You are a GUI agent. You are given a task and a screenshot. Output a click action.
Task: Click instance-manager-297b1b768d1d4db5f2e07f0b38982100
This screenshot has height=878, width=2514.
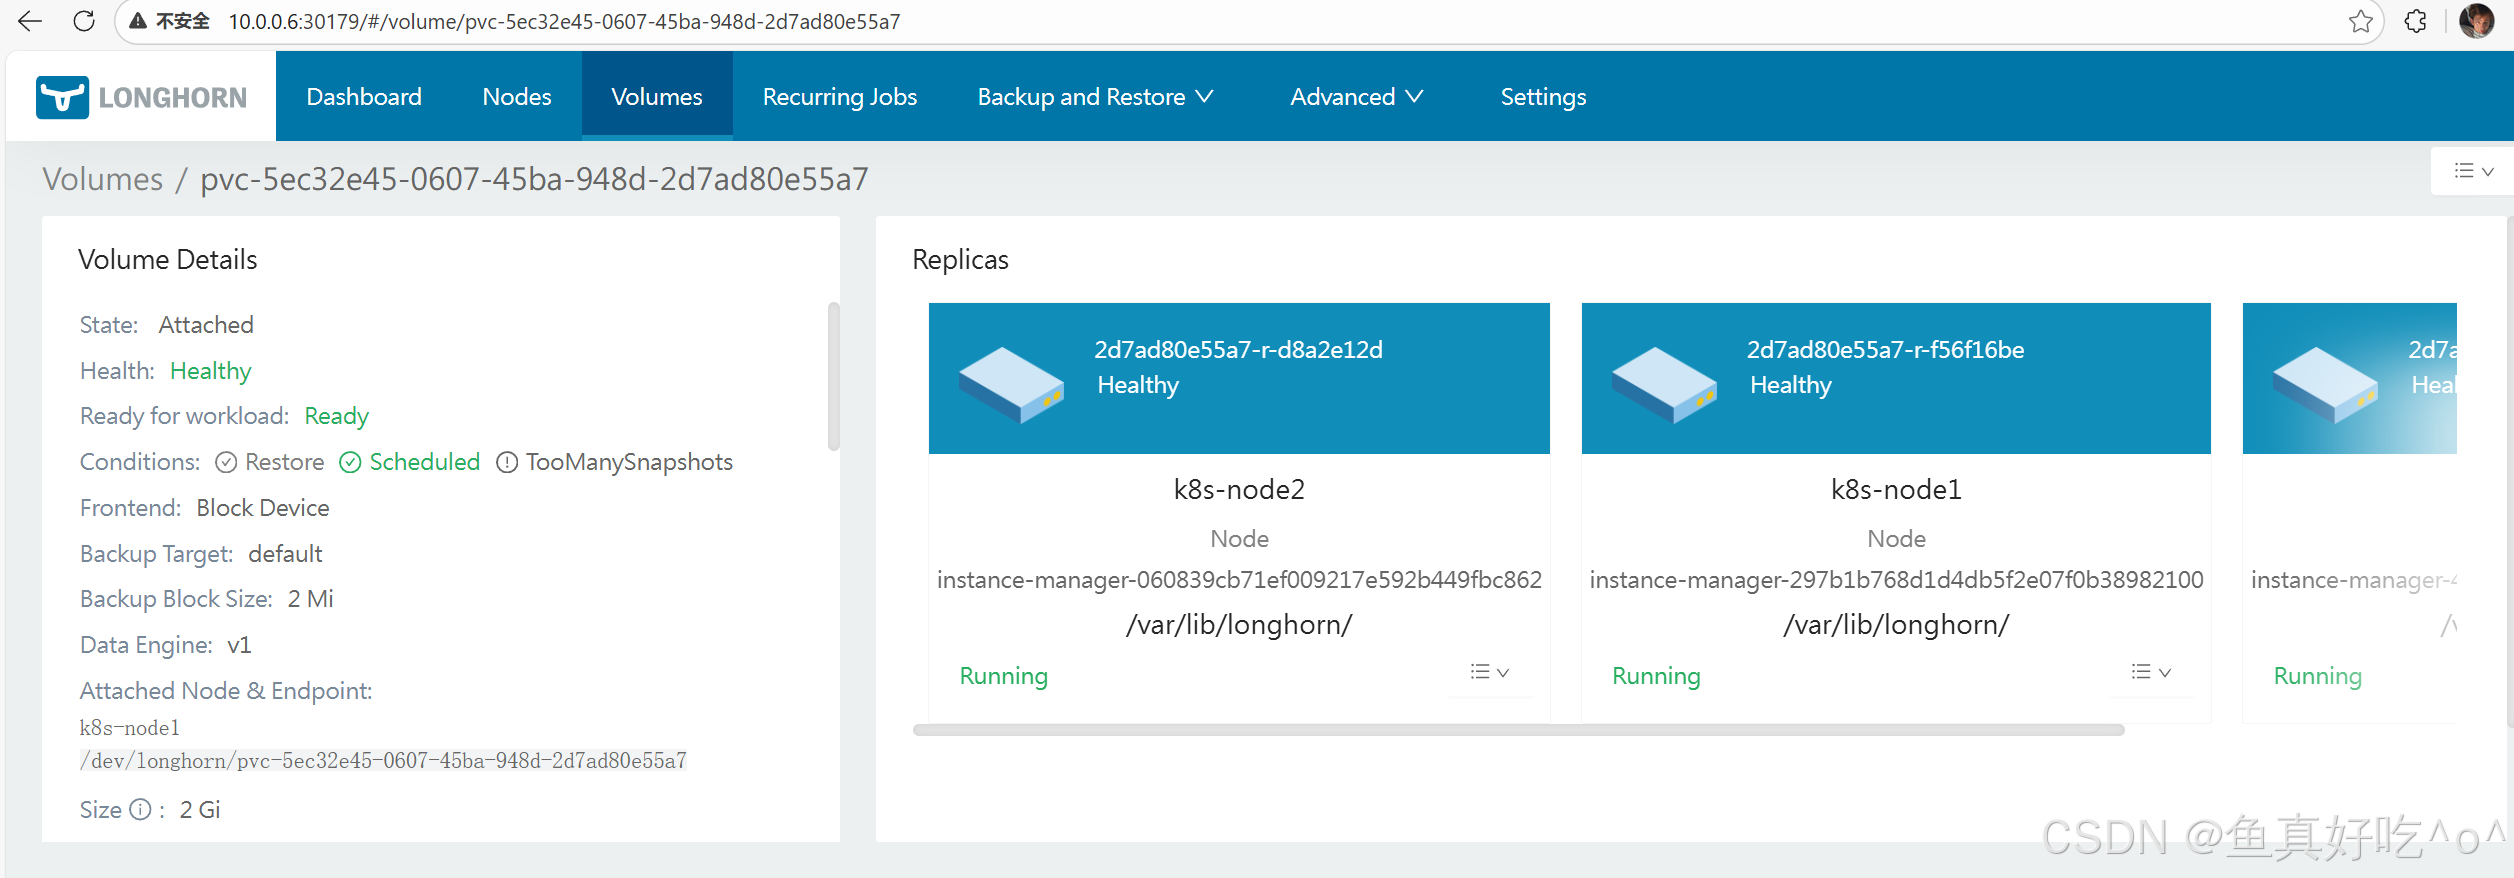click(1896, 580)
